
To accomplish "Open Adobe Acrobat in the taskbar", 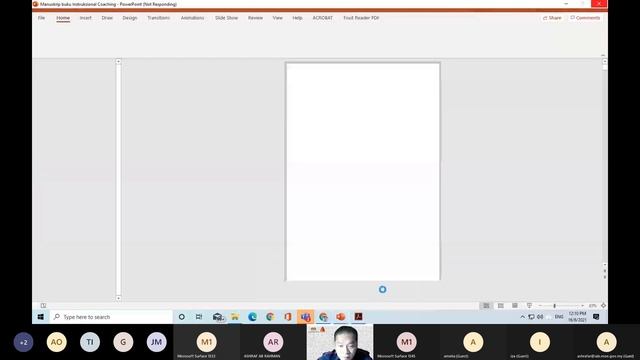I will (x=358, y=317).
